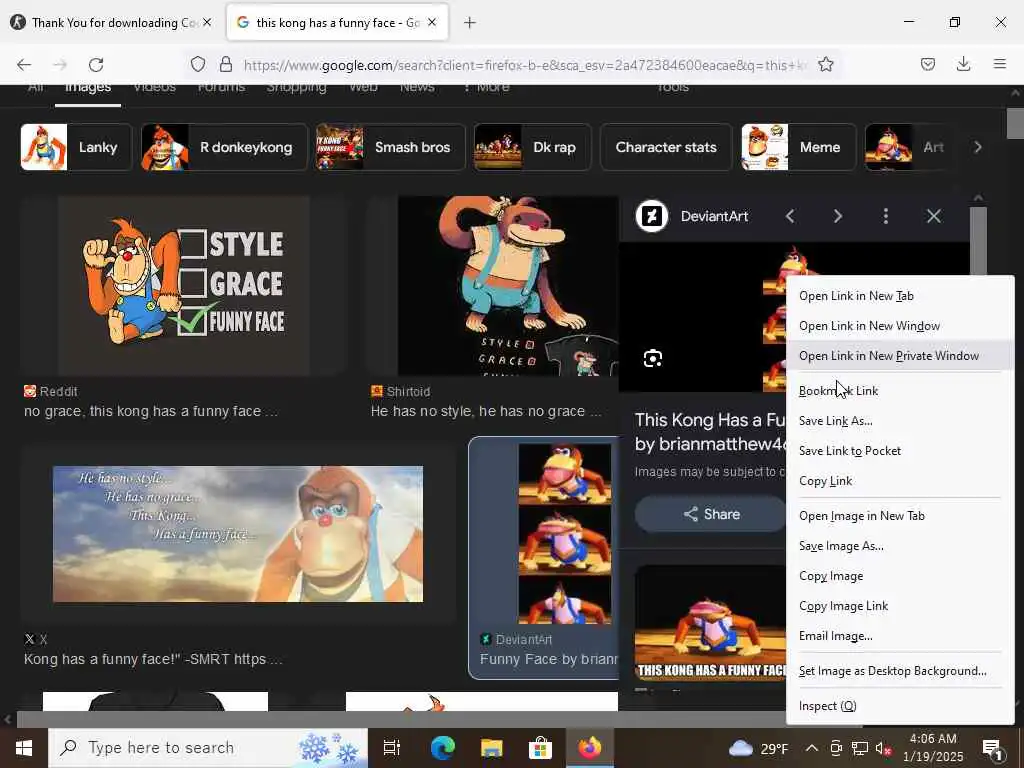Screen dimensions: 1024x768
Task: Open the weather widget showing 29°F
Action: click(x=758, y=748)
